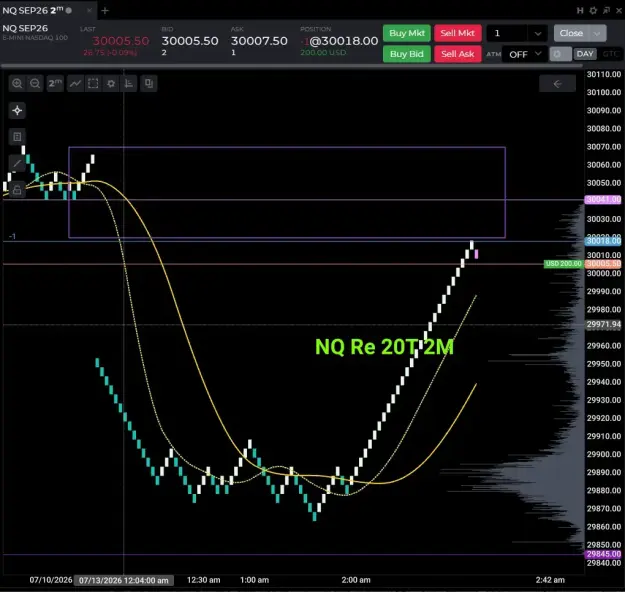The height and width of the screenshot is (592, 625).
Task: Click the NQ SEP26 instrument name
Action: [x=25, y=28]
